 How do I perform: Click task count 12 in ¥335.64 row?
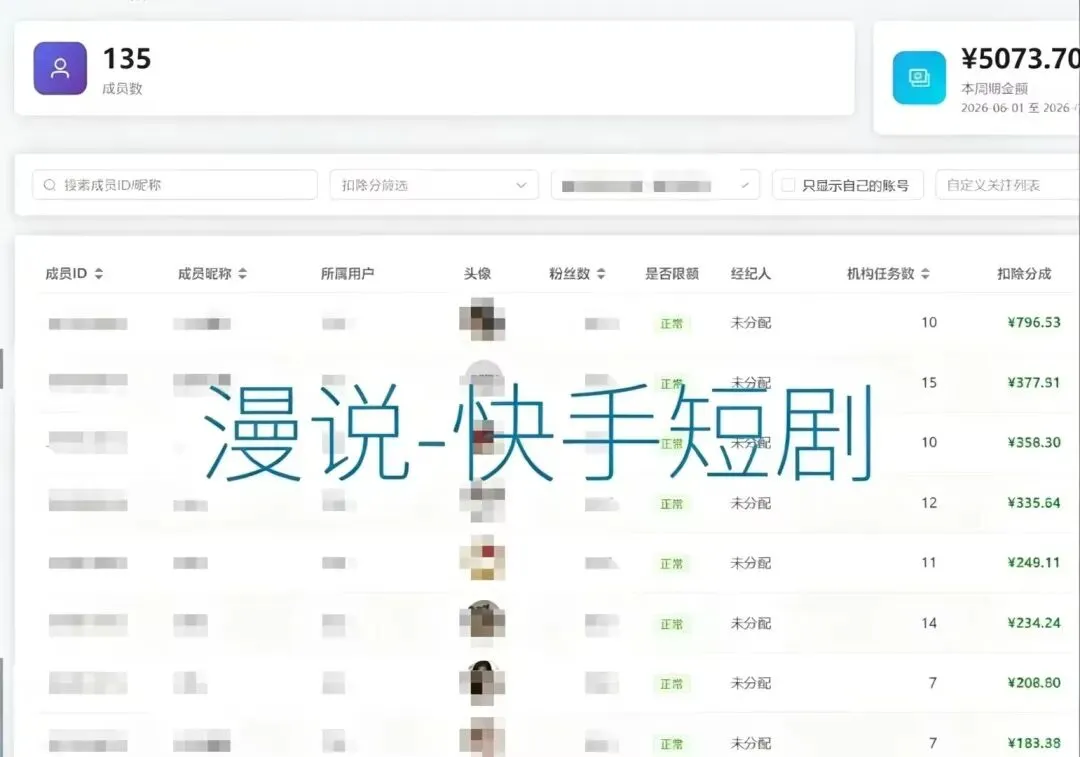(929, 503)
